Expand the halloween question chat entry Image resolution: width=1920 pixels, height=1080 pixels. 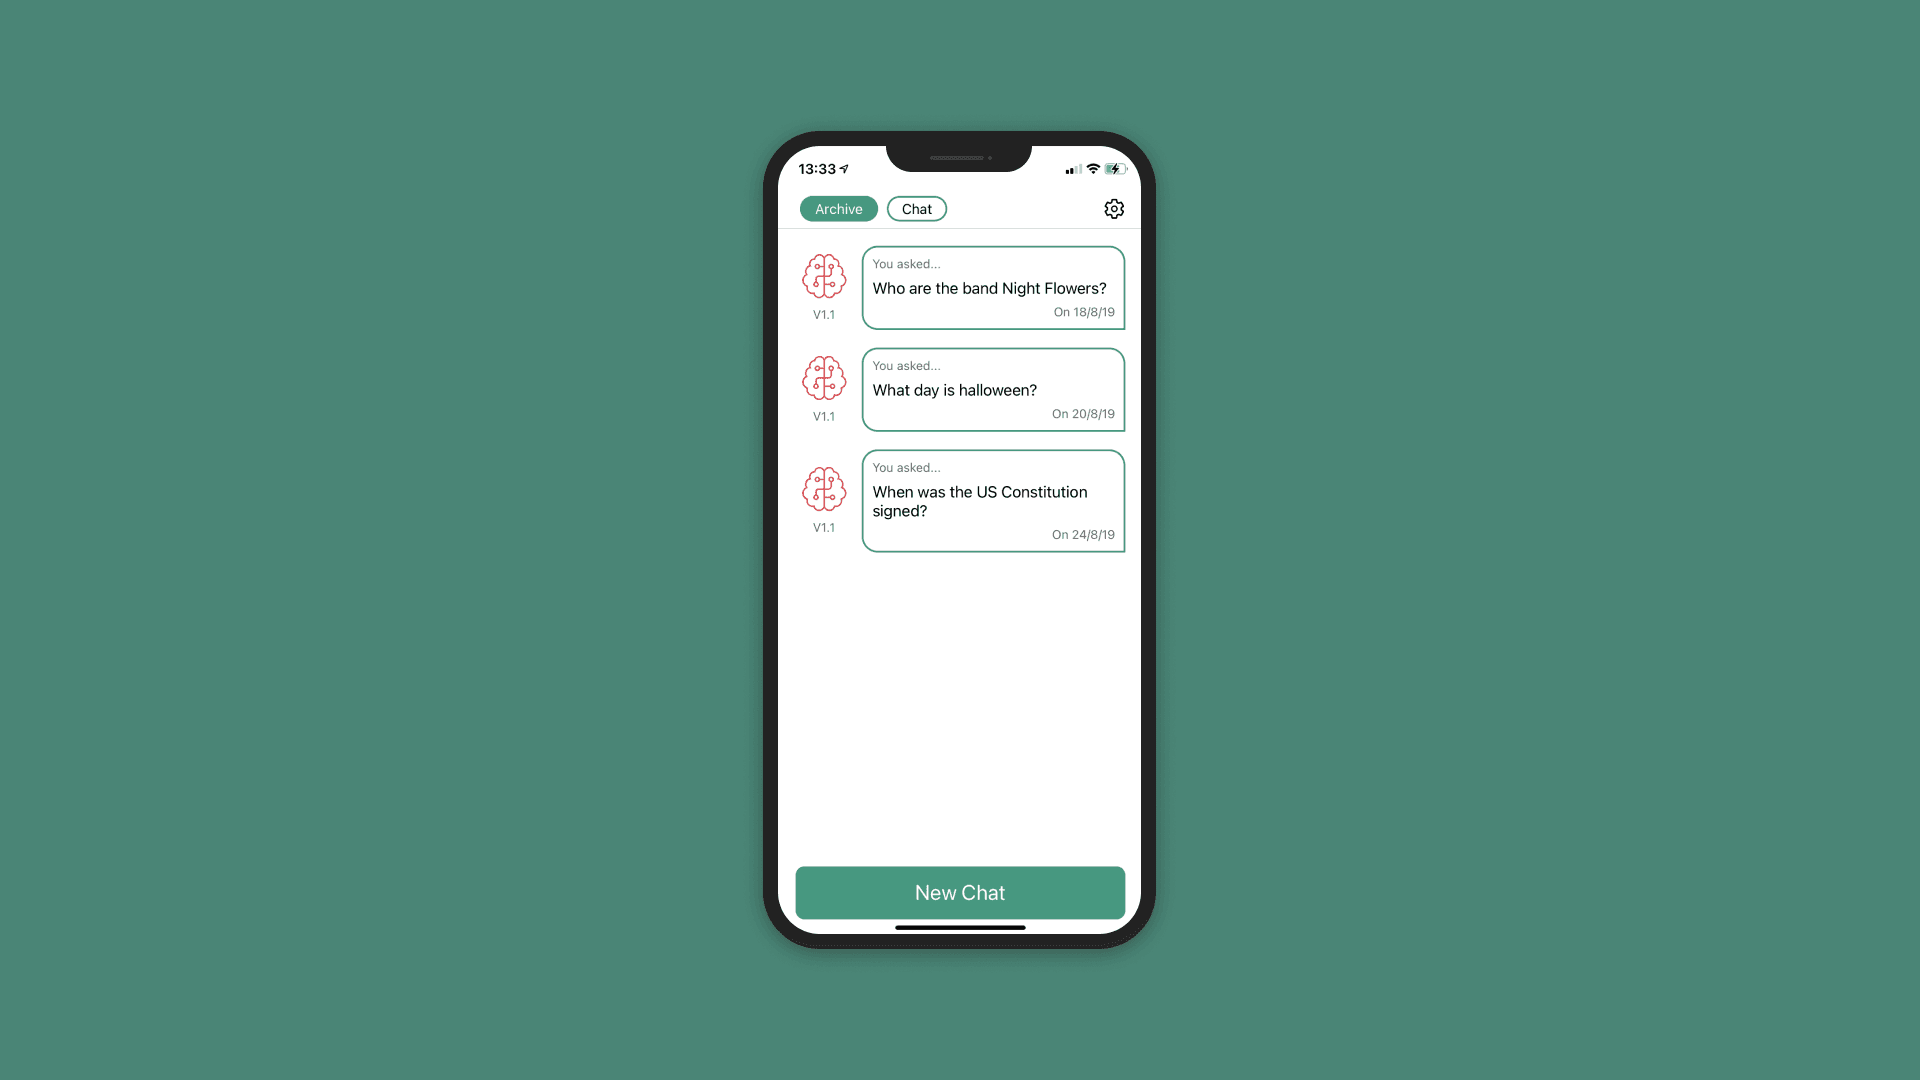(x=993, y=389)
